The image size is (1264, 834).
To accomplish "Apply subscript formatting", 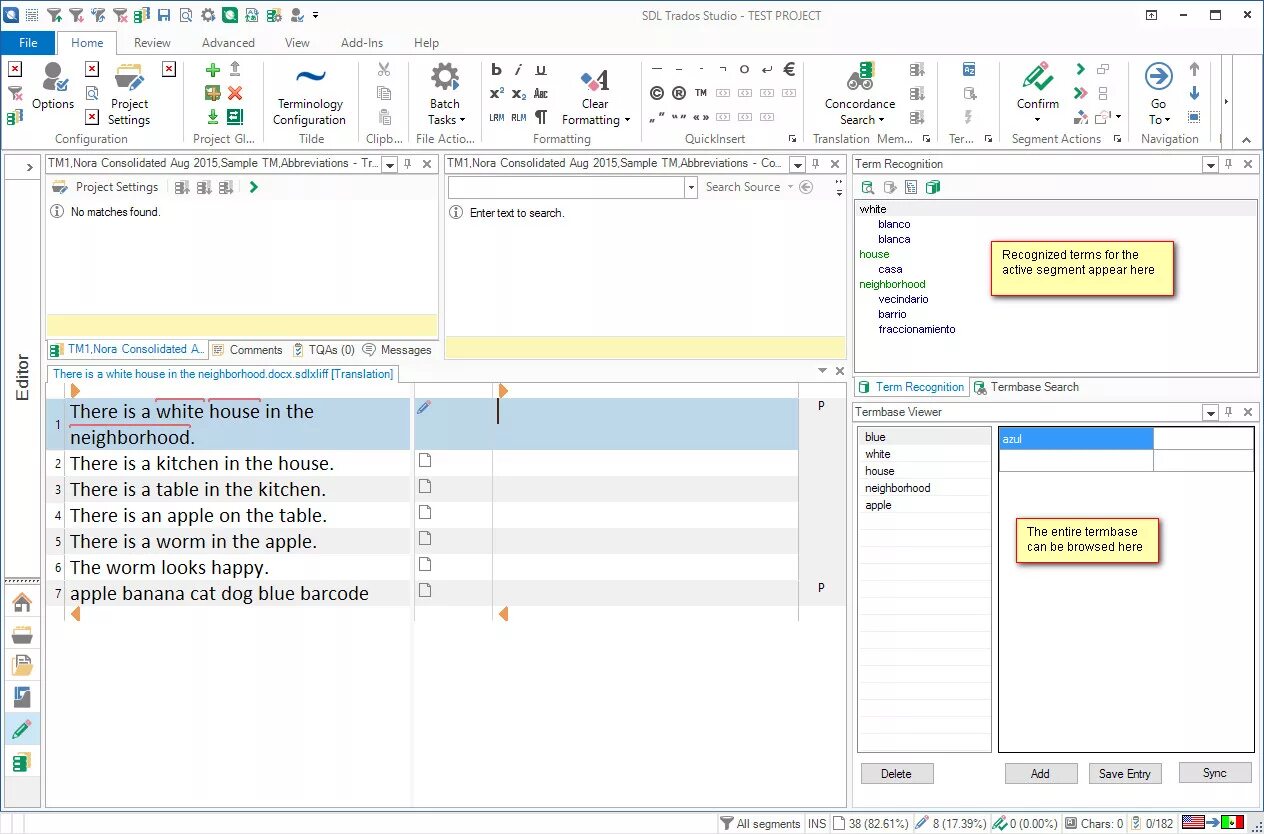I will 519,93.
